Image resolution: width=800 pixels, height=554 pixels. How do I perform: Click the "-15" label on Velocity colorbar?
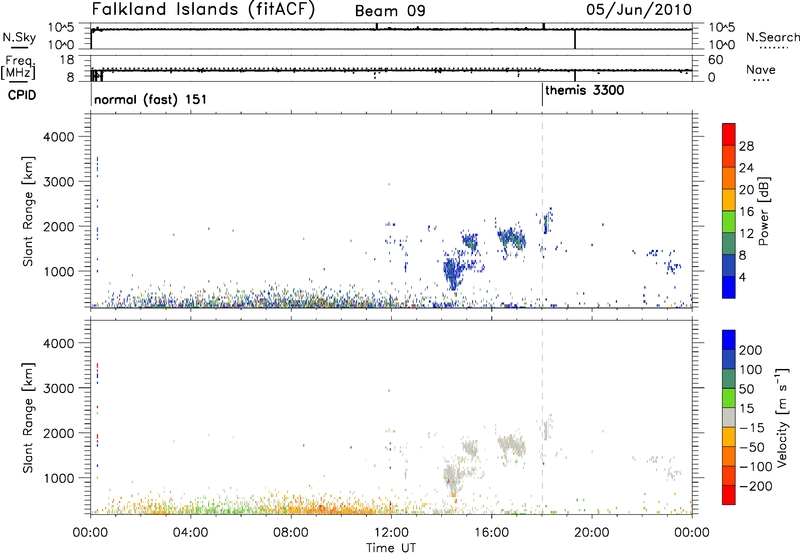(x=751, y=428)
